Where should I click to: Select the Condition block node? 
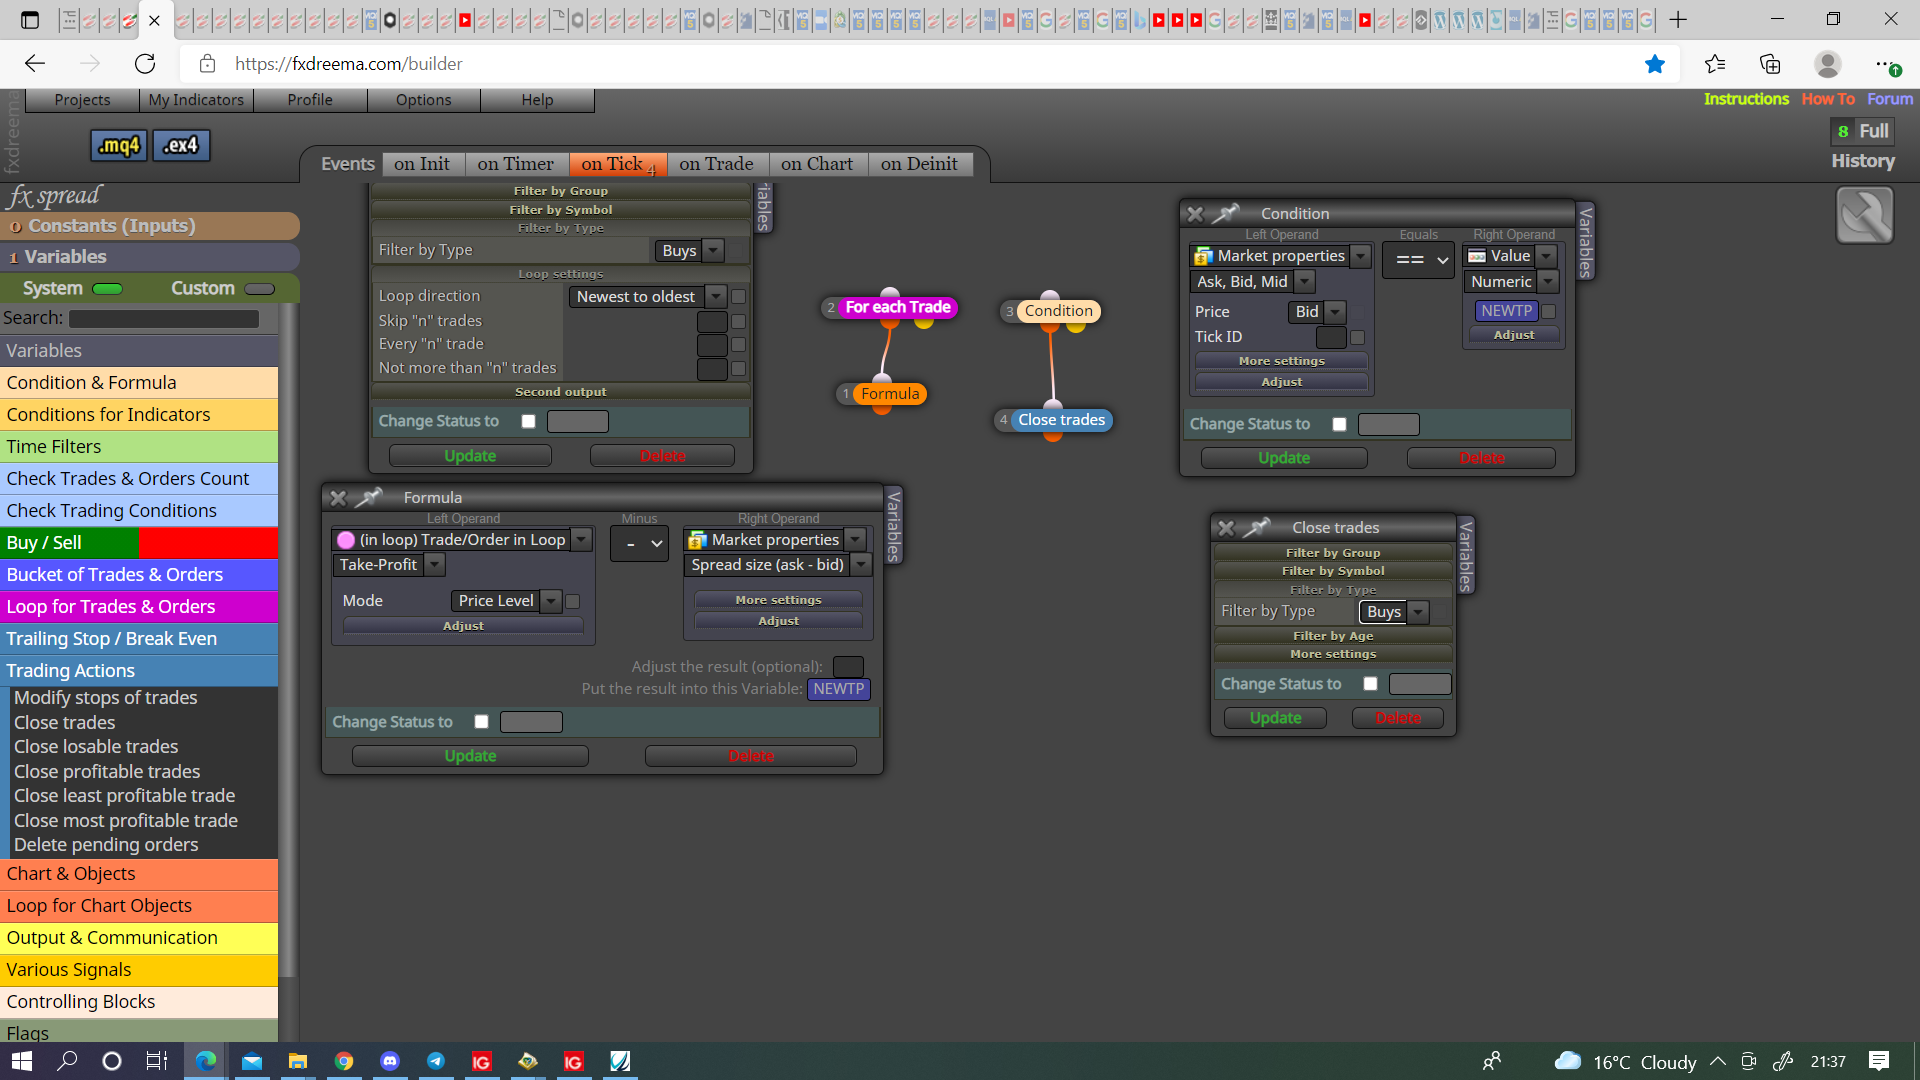pos(1058,311)
